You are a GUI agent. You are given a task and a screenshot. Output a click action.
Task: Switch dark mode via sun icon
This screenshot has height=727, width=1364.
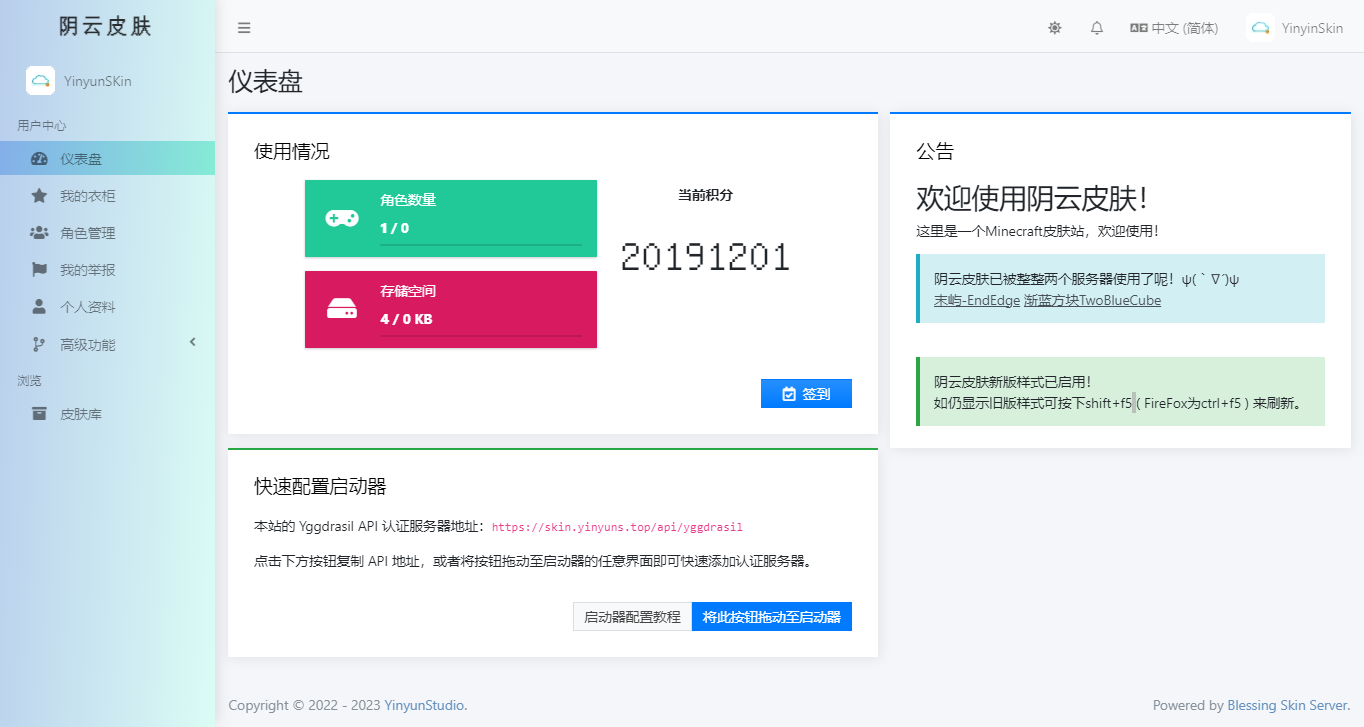pyautogui.click(x=1054, y=28)
